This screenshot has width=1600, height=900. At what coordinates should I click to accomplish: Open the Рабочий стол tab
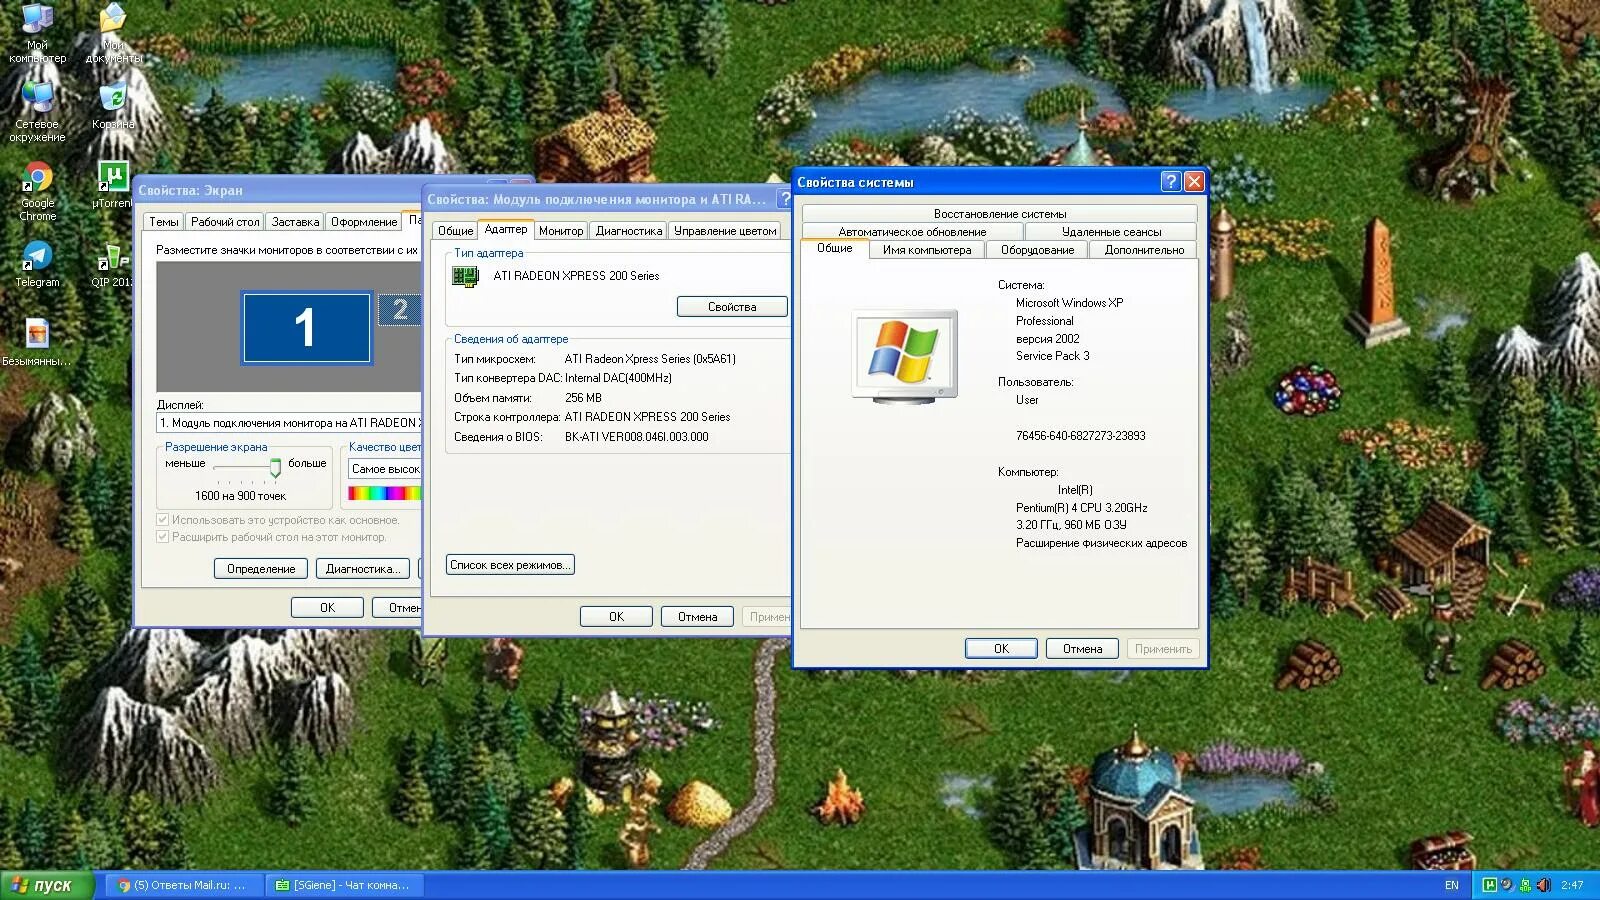point(225,222)
